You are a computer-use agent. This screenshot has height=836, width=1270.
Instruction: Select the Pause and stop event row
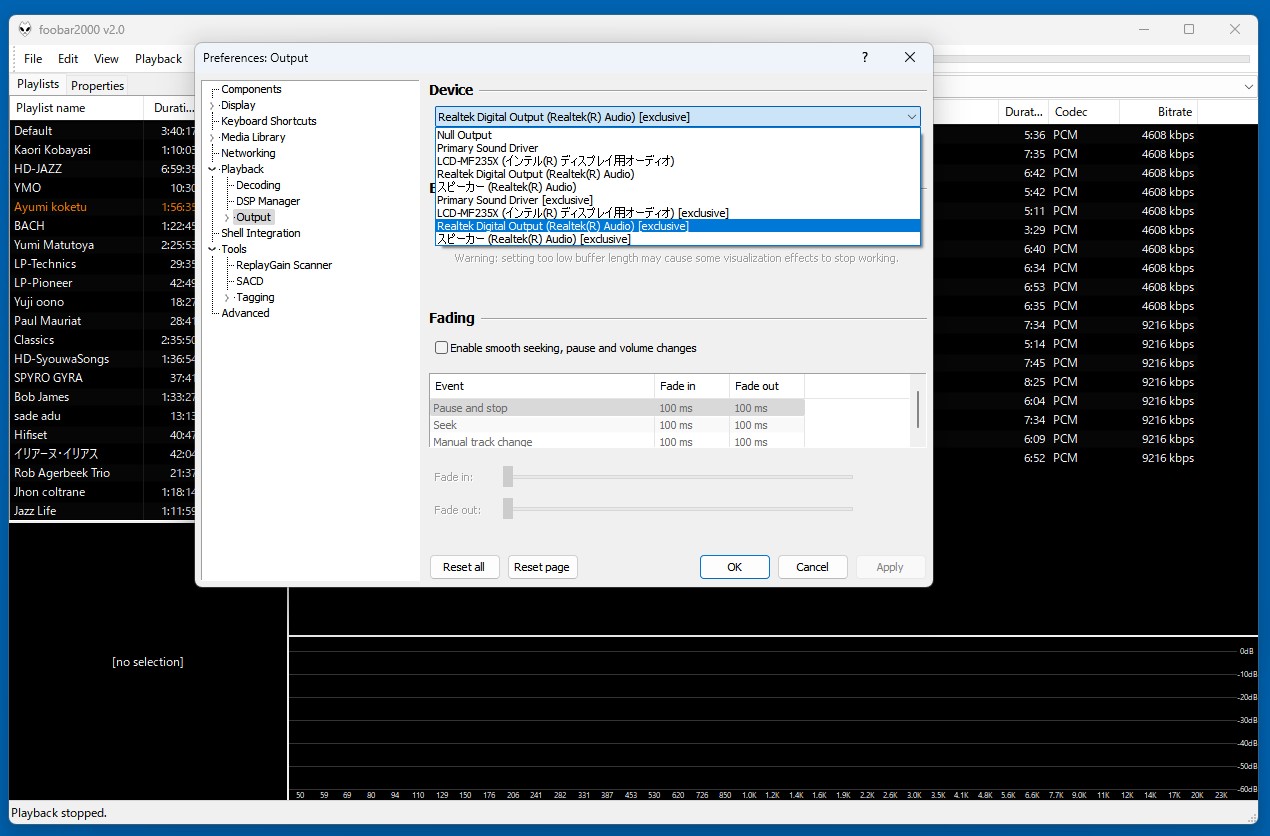(617, 408)
